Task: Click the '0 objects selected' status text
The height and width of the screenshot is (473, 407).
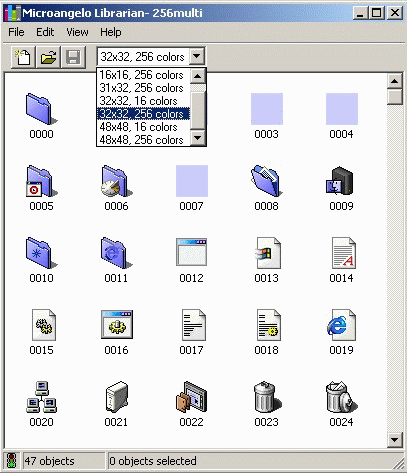Action: [153, 461]
